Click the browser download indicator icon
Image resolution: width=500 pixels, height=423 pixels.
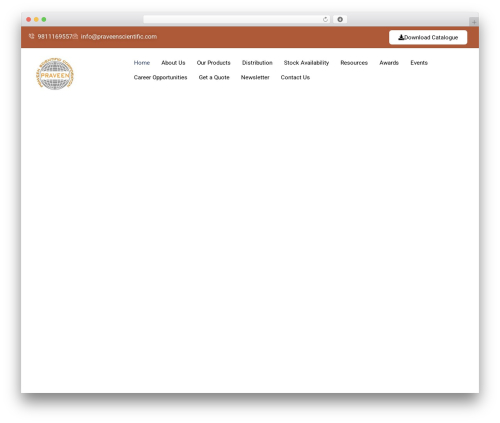click(340, 19)
